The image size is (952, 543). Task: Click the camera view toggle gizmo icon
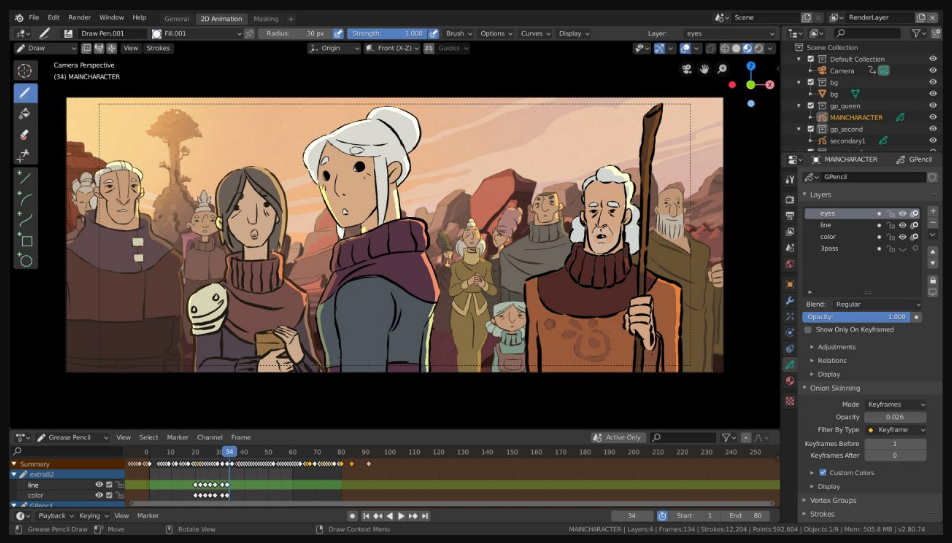(x=687, y=69)
